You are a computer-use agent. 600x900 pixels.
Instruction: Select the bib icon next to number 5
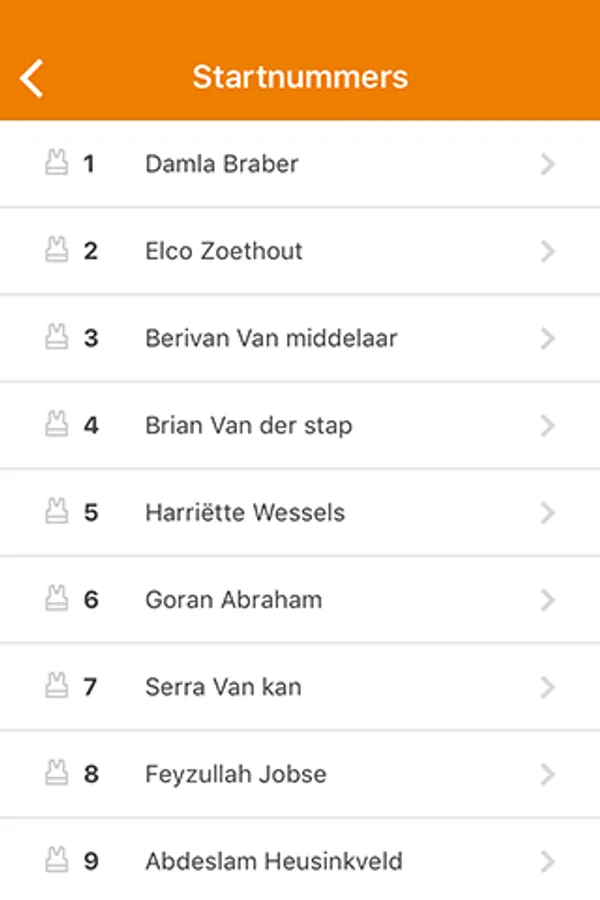pos(57,512)
